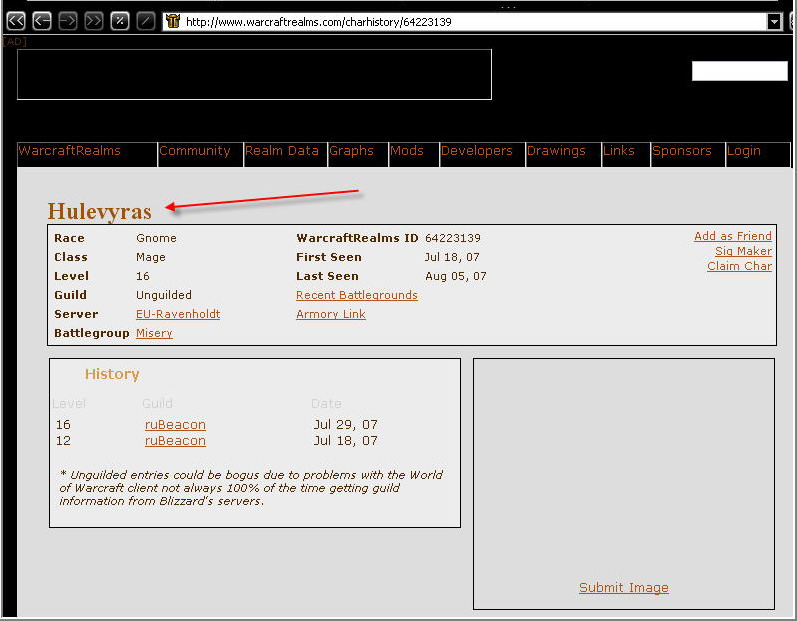Click the Jul 18, 07 date in history table
This screenshot has height=621, width=797.
coord(345,441)
